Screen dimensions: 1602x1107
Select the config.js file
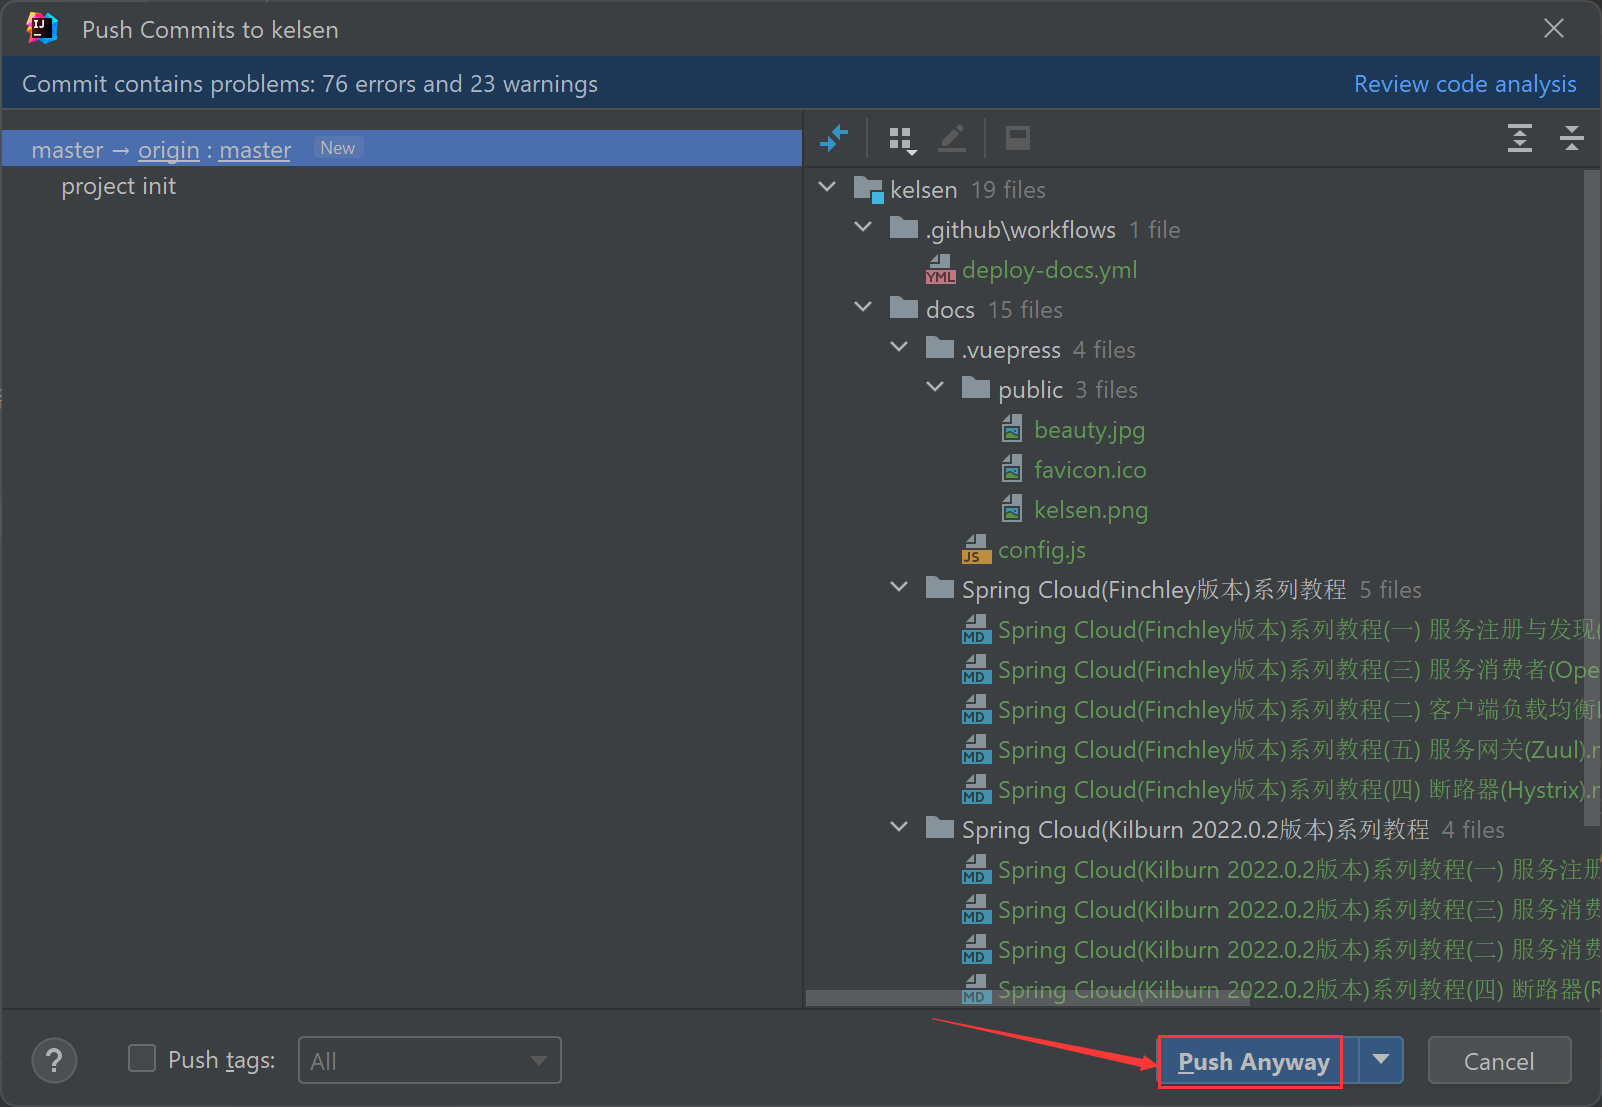click(x=1041, y=550)
